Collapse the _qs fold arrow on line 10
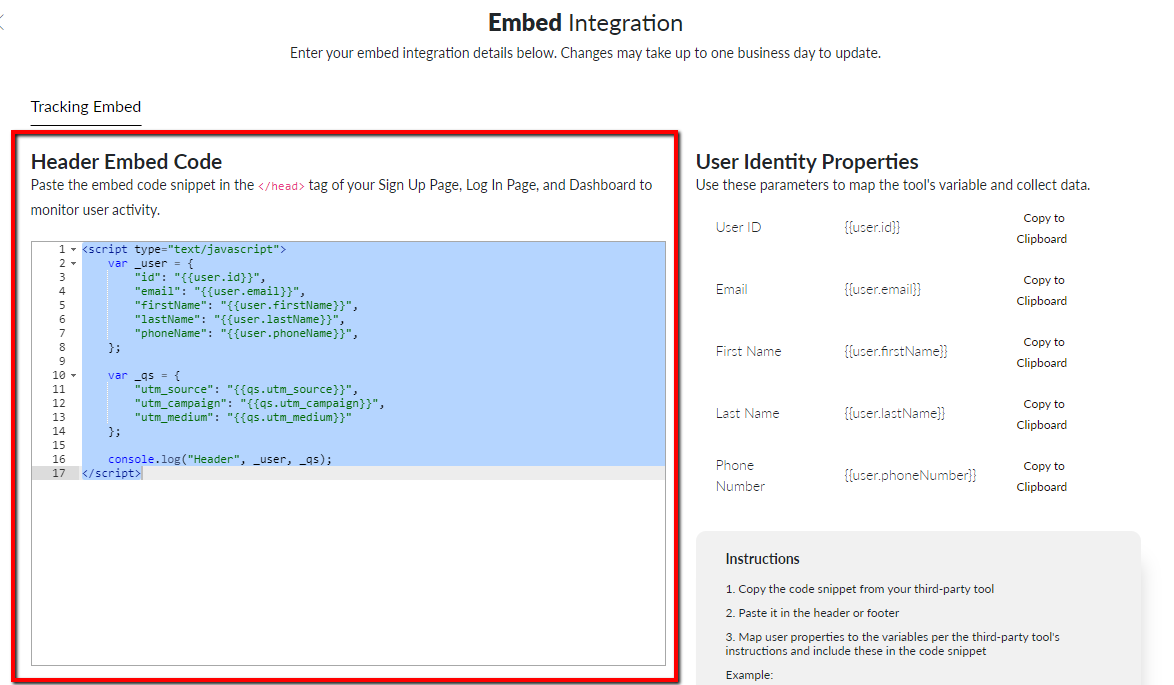 pyautogui.click(x=73, y=375)
